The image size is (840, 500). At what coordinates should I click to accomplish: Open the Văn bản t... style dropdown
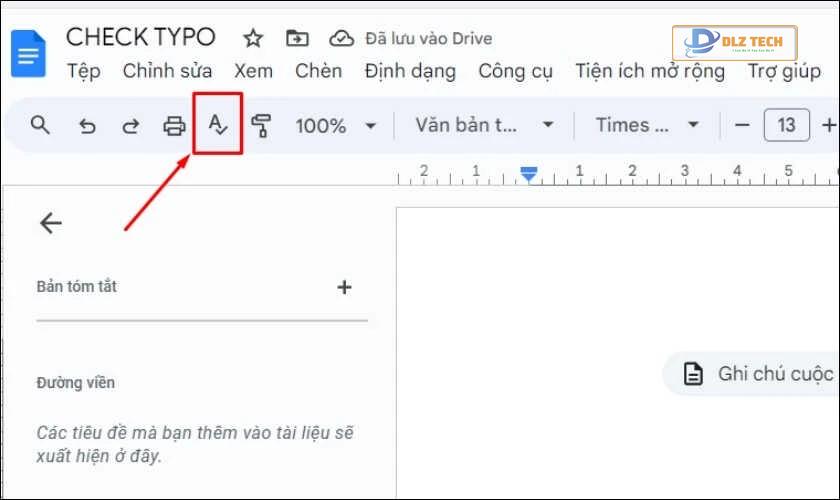(x=484, y=125)
